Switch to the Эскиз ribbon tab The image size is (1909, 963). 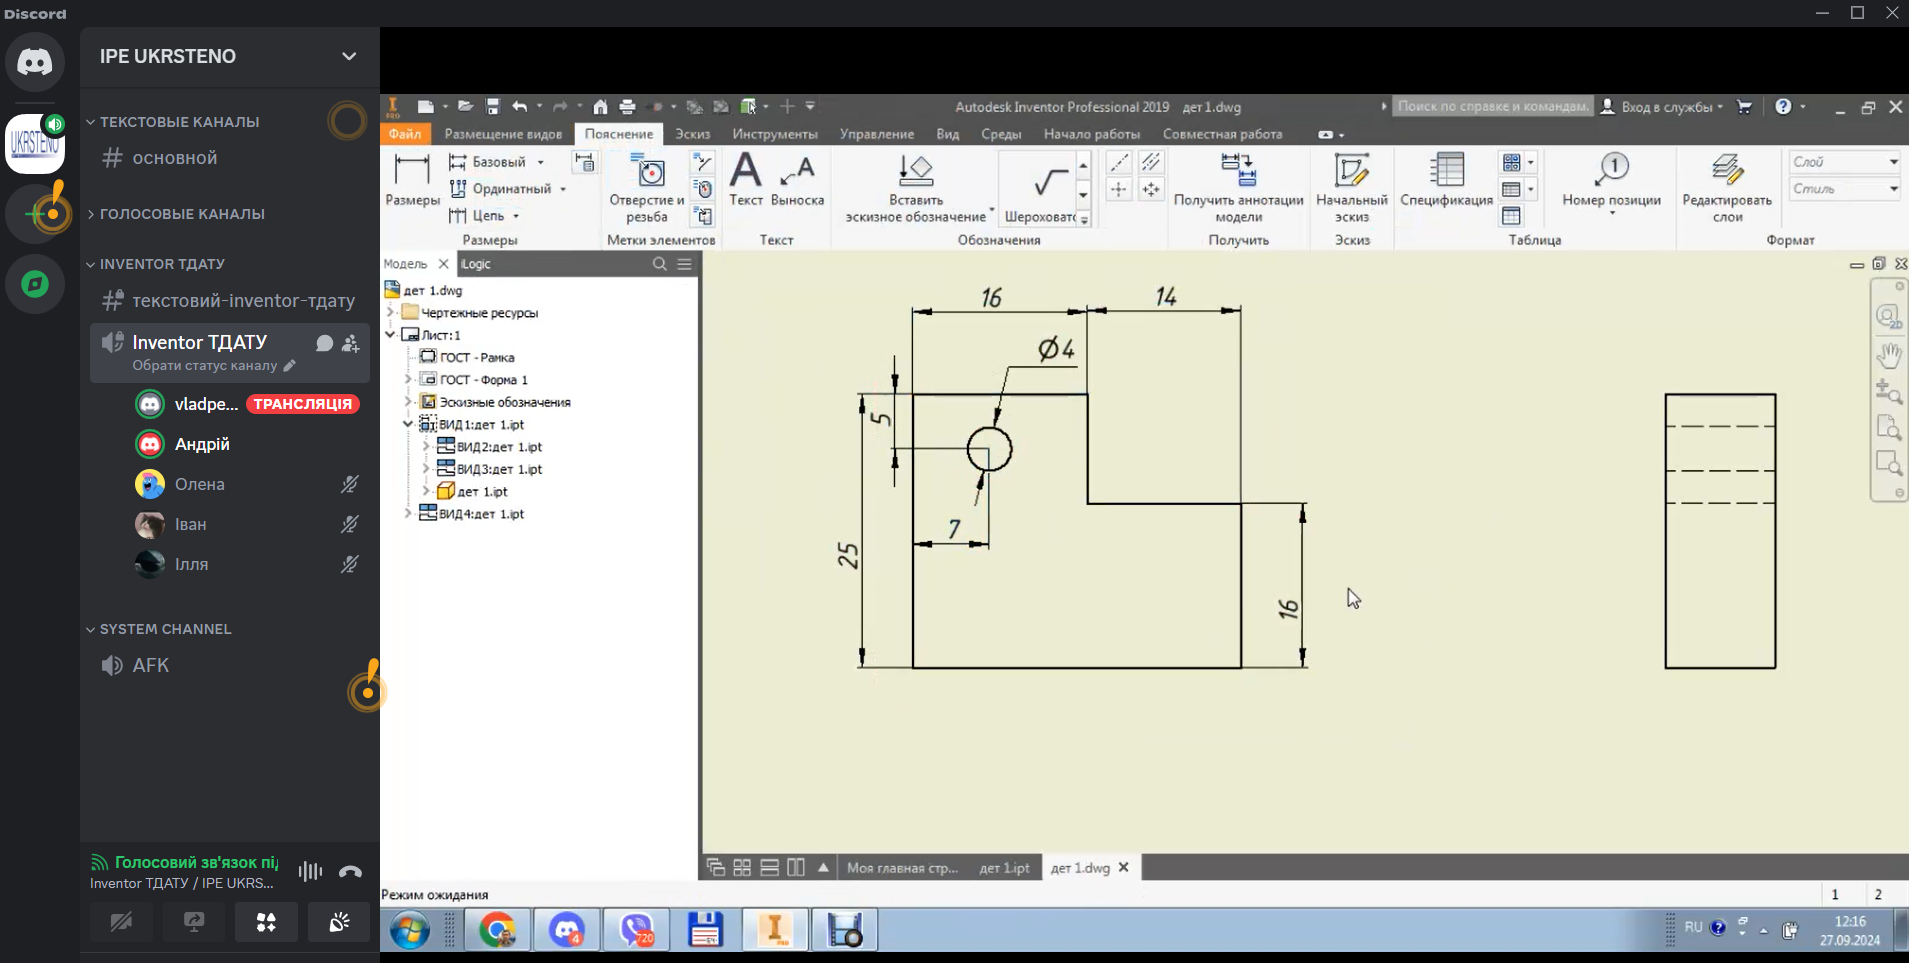(x=692, y=134)
